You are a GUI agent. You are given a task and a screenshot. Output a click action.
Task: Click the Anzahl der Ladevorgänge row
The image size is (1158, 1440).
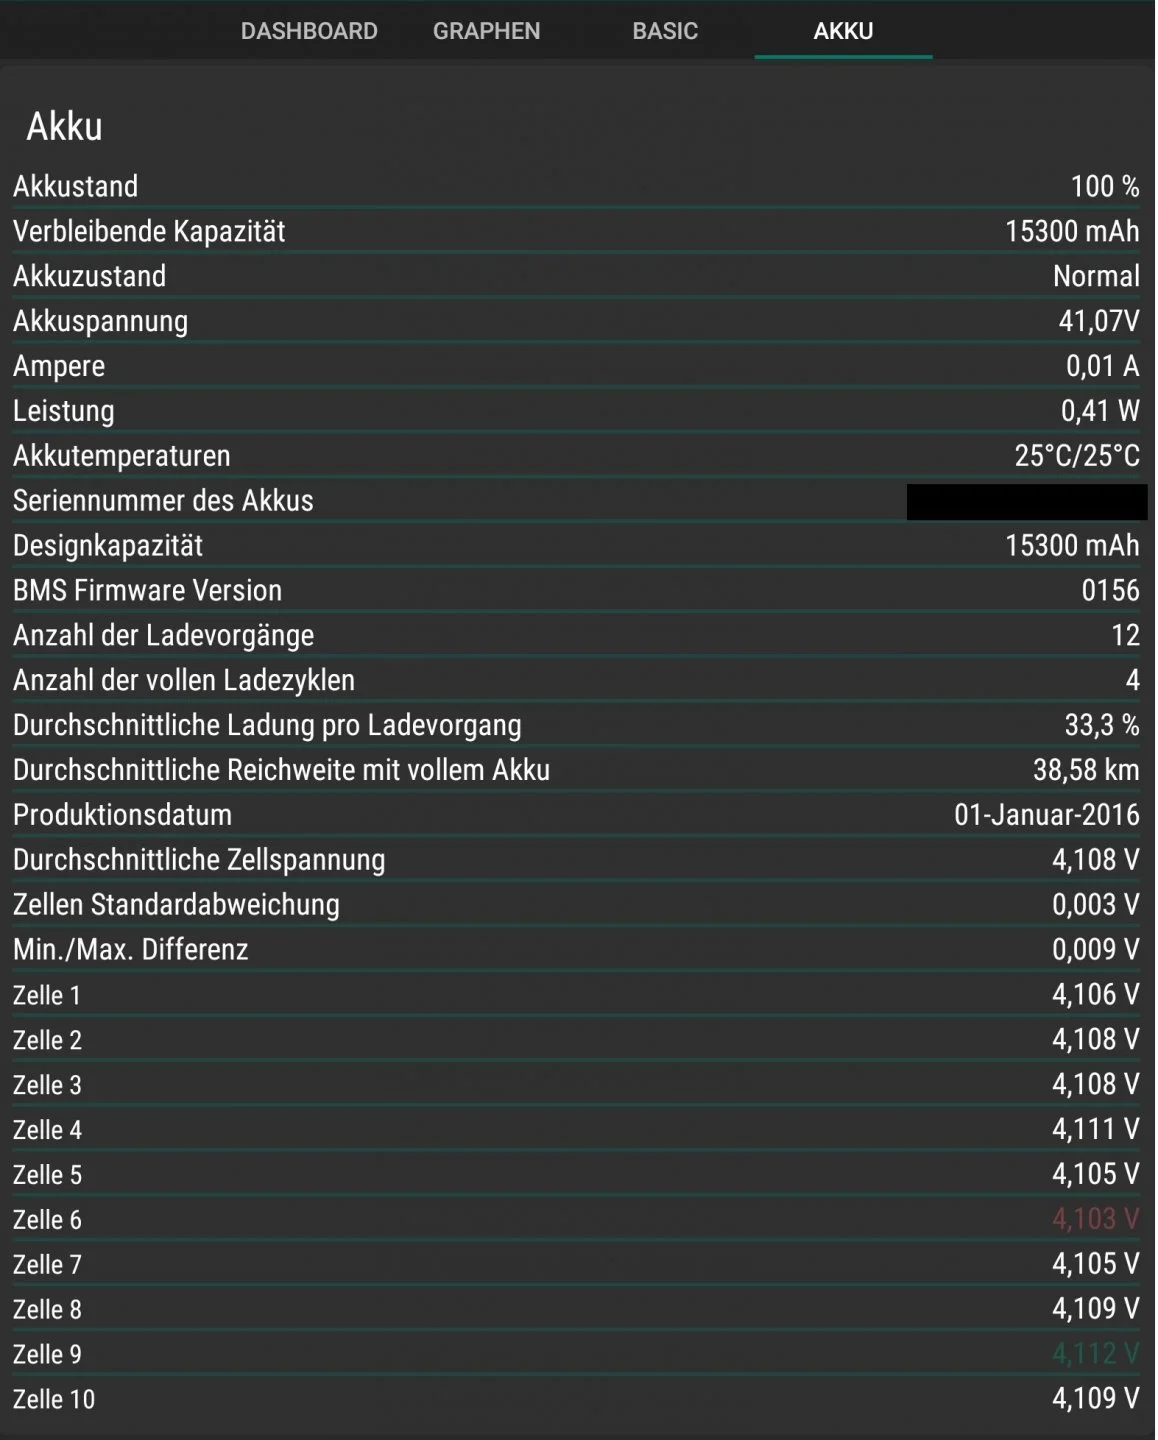click(x=576, y=636)
